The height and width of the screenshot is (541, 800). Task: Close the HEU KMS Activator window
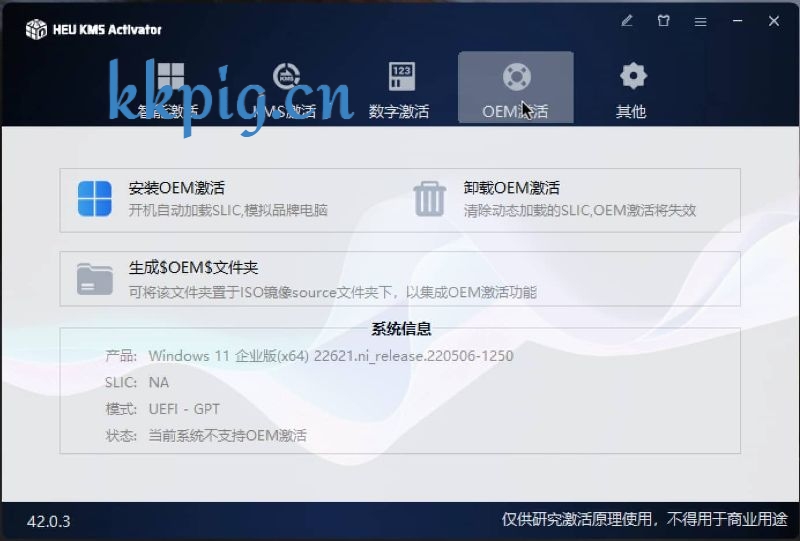(x=774, y=21)
